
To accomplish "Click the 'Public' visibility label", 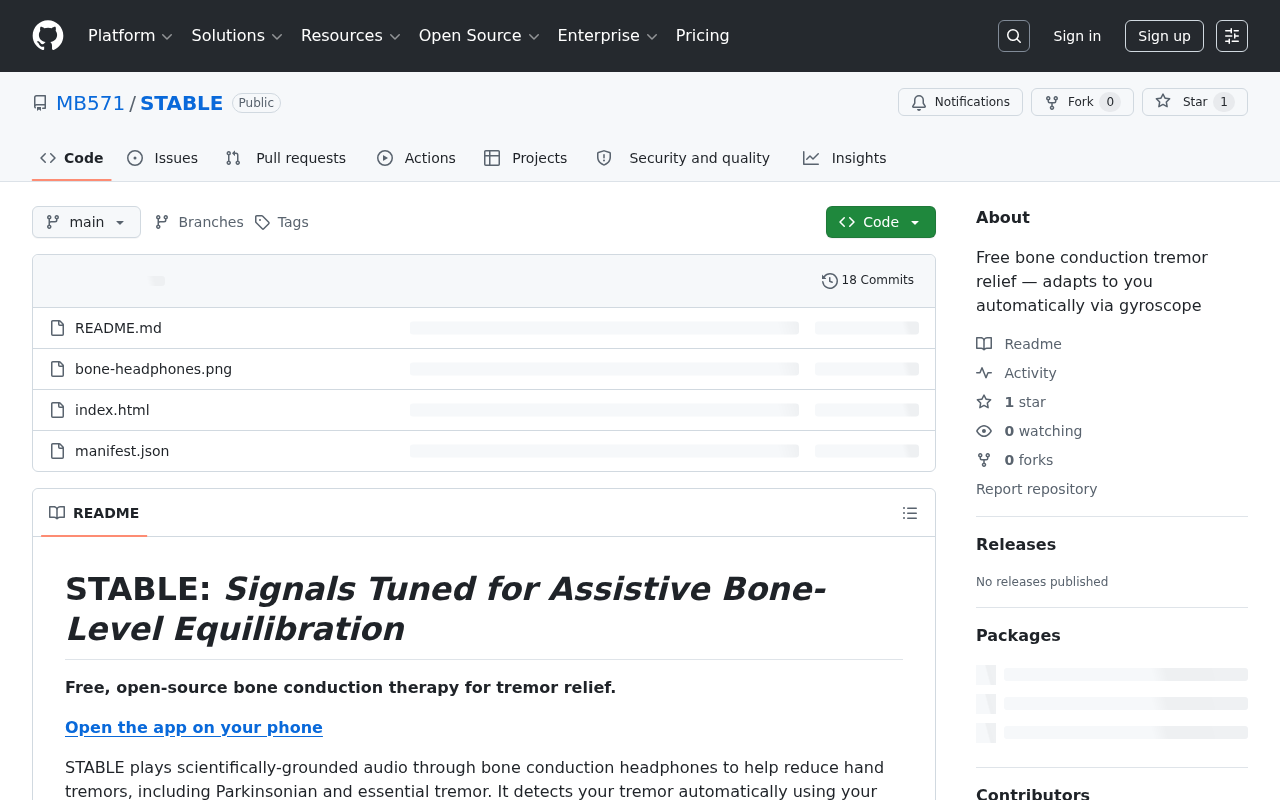I will tap(256, 103).
